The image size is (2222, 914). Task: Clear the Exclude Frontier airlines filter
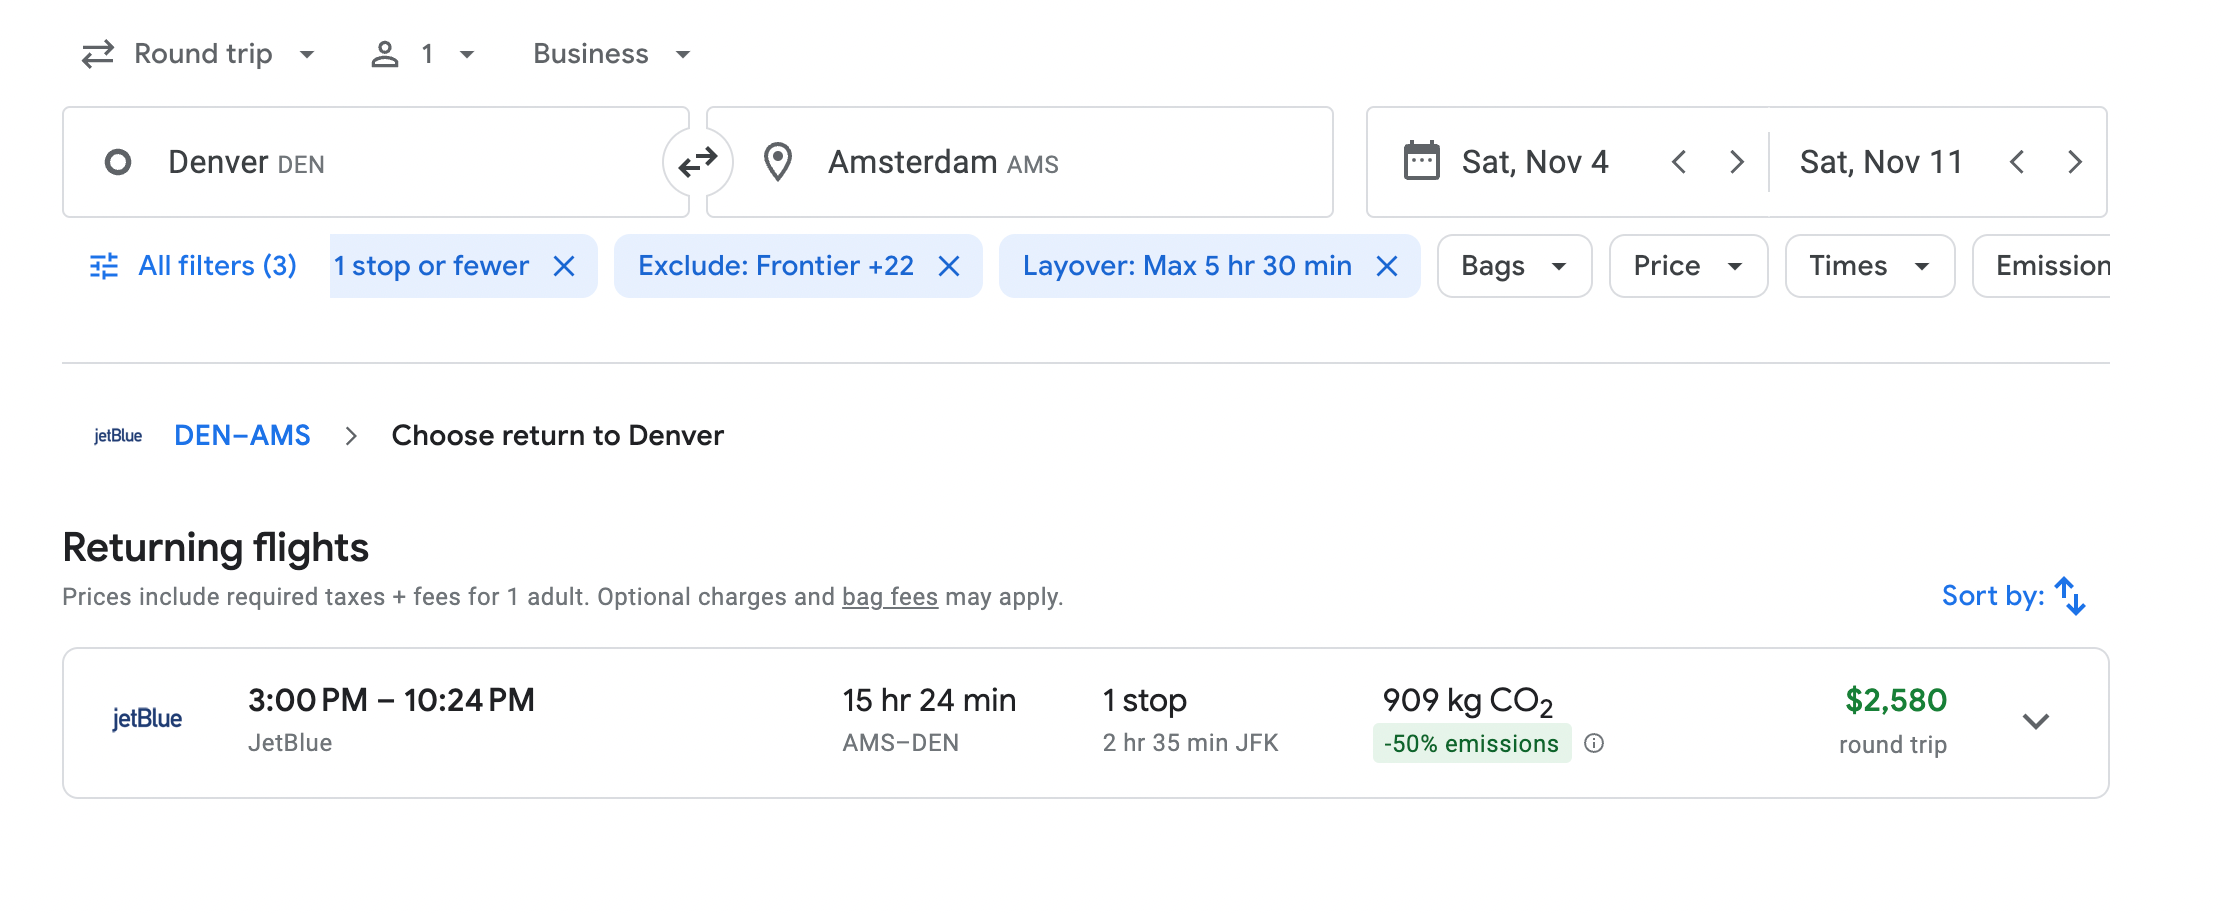949,266
